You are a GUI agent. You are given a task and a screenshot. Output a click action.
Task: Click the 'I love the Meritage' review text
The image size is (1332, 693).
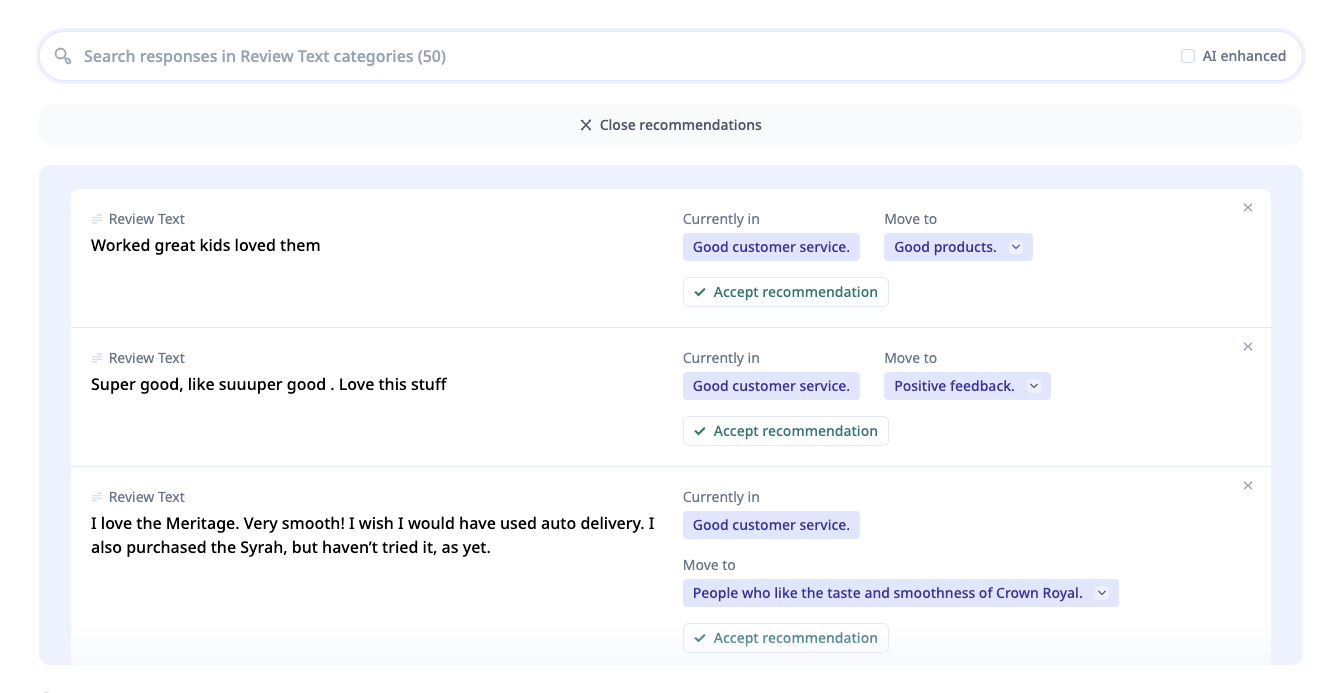[372, 535]
